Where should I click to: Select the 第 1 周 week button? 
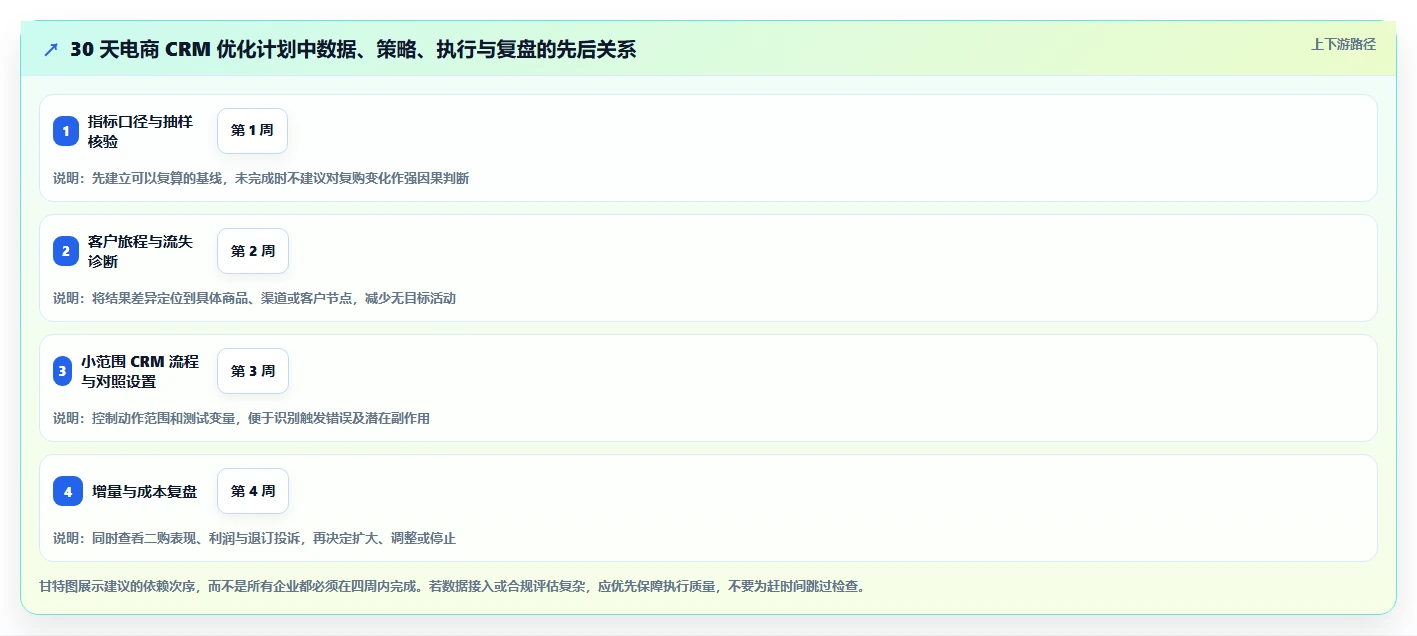252,131
